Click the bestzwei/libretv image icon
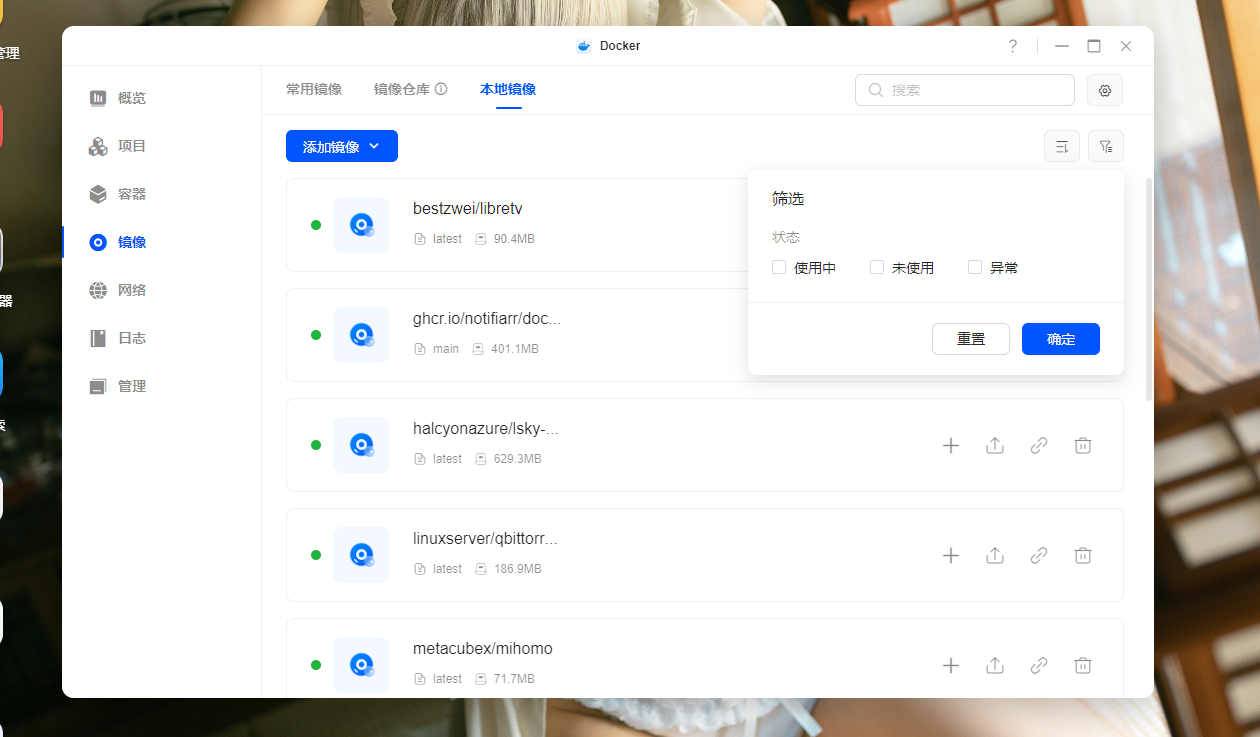Viewport: 1260px width, 737px height. 361,225
